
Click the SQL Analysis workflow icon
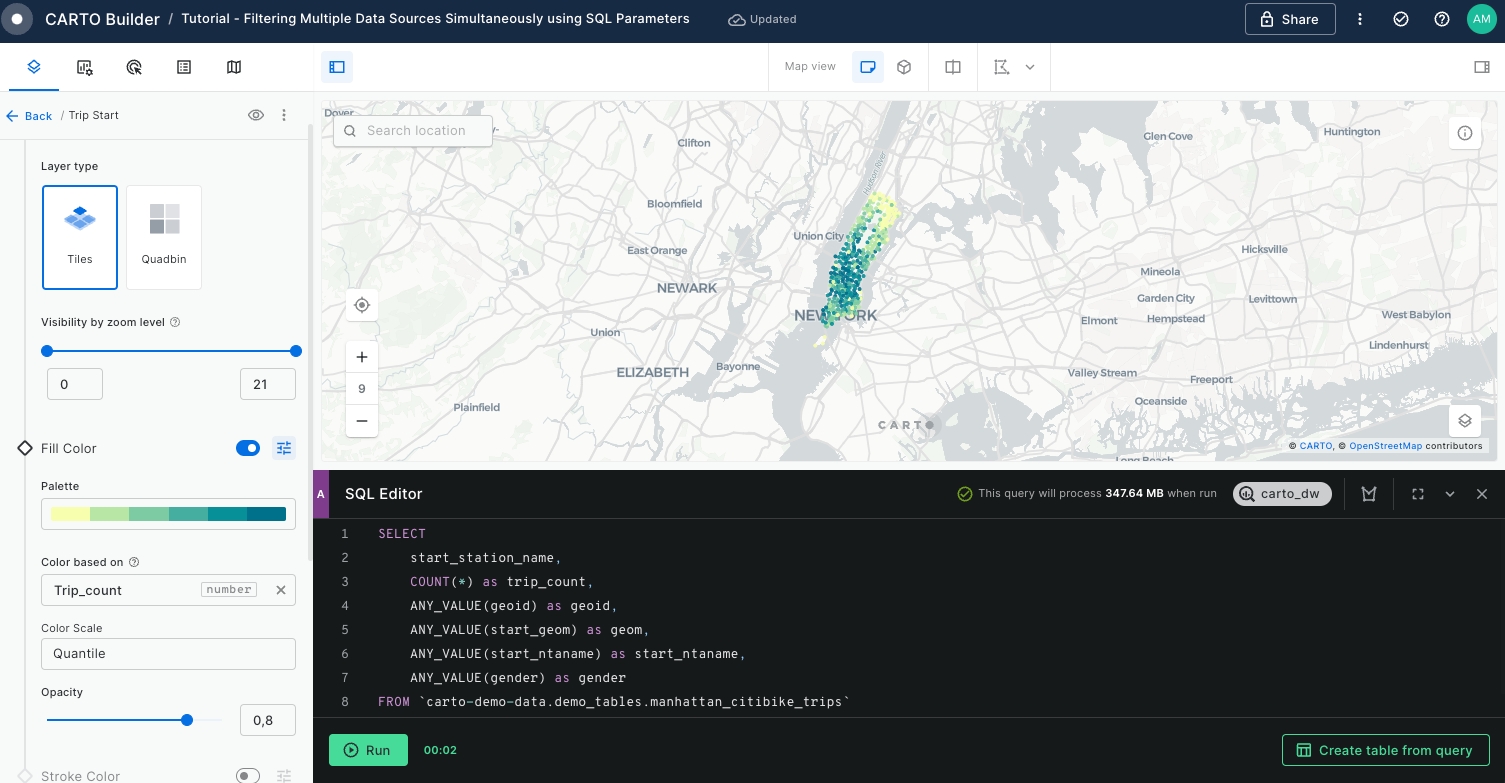pos(1369,494)
